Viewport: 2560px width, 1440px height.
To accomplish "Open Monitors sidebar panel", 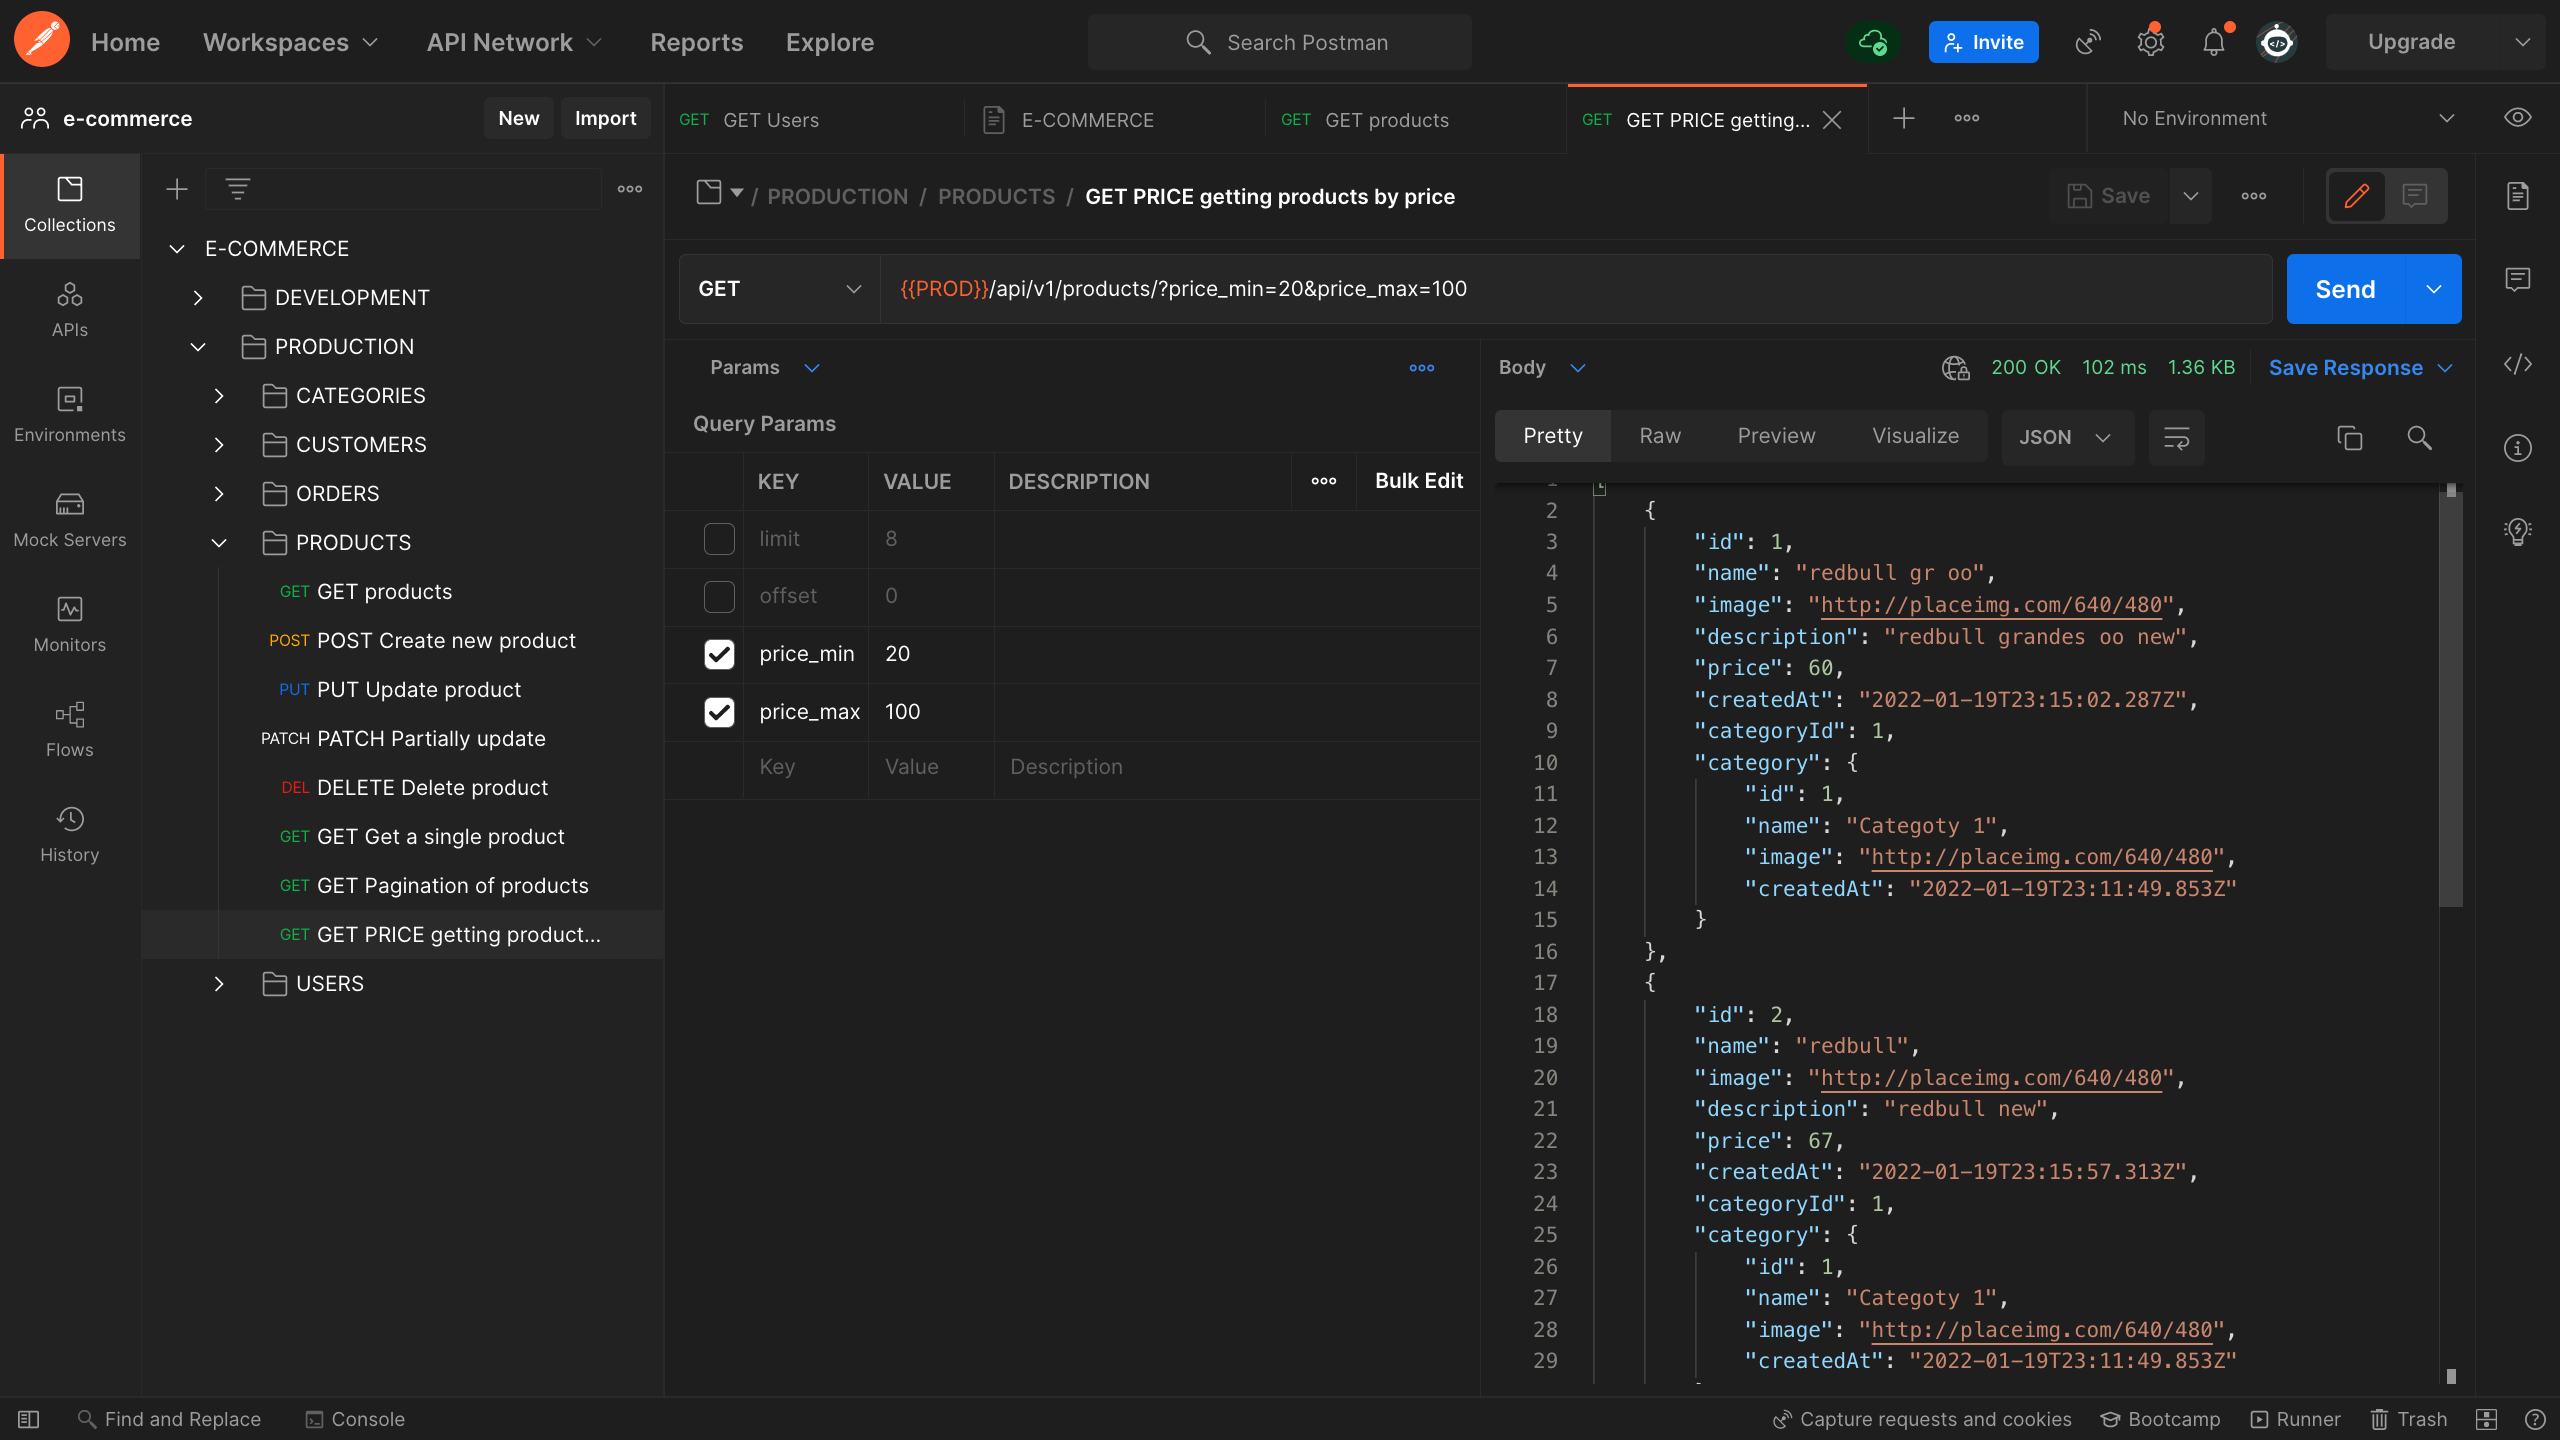I will 70,625.
